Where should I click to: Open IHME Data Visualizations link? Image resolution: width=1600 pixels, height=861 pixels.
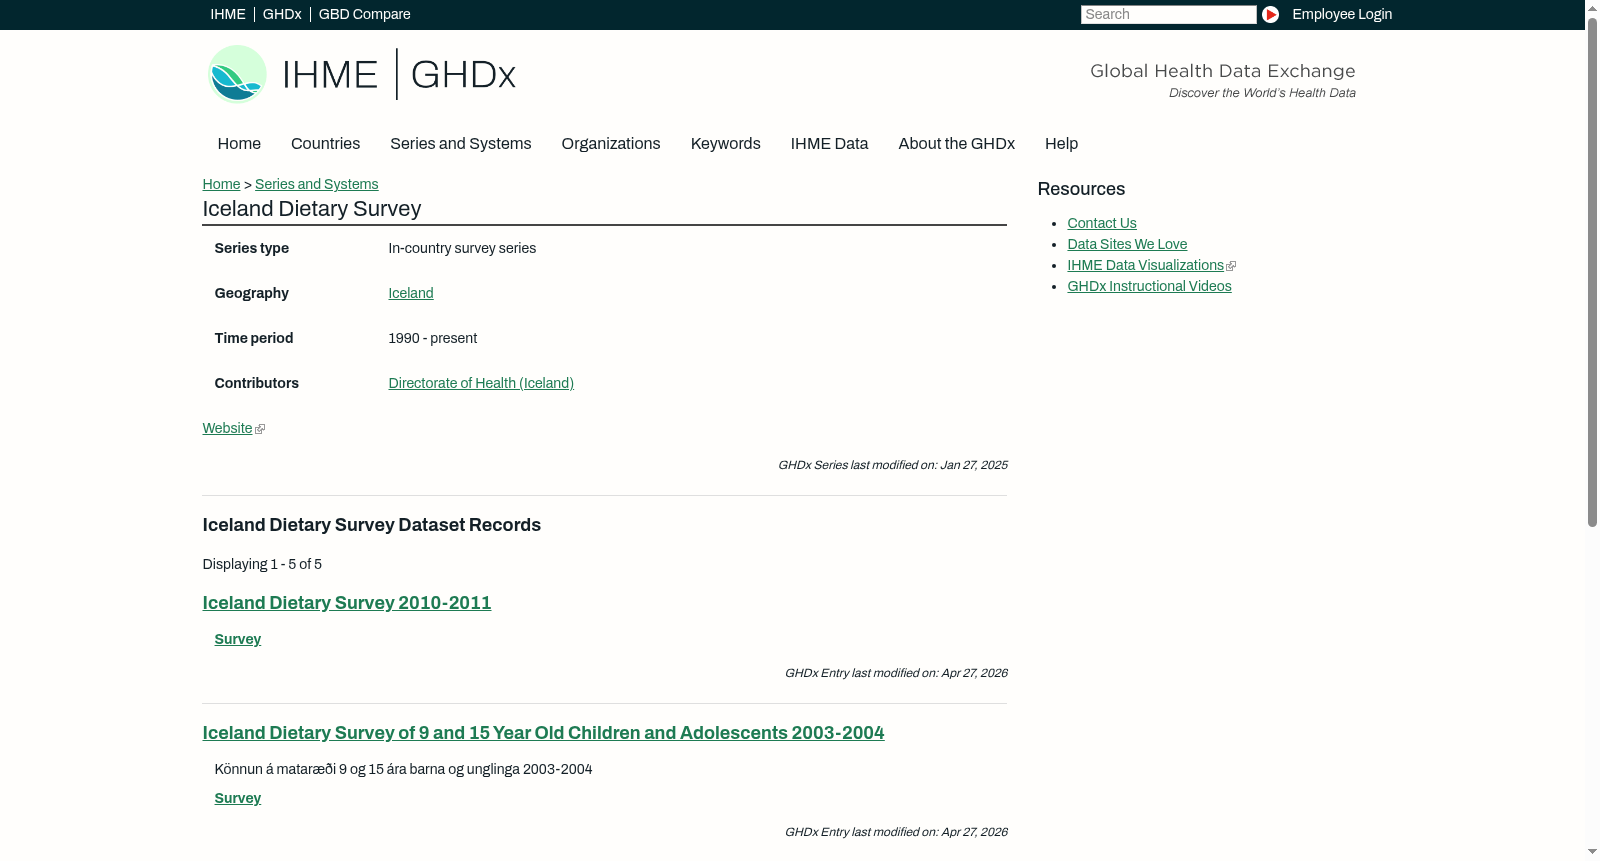click(x=1146, y=265)
